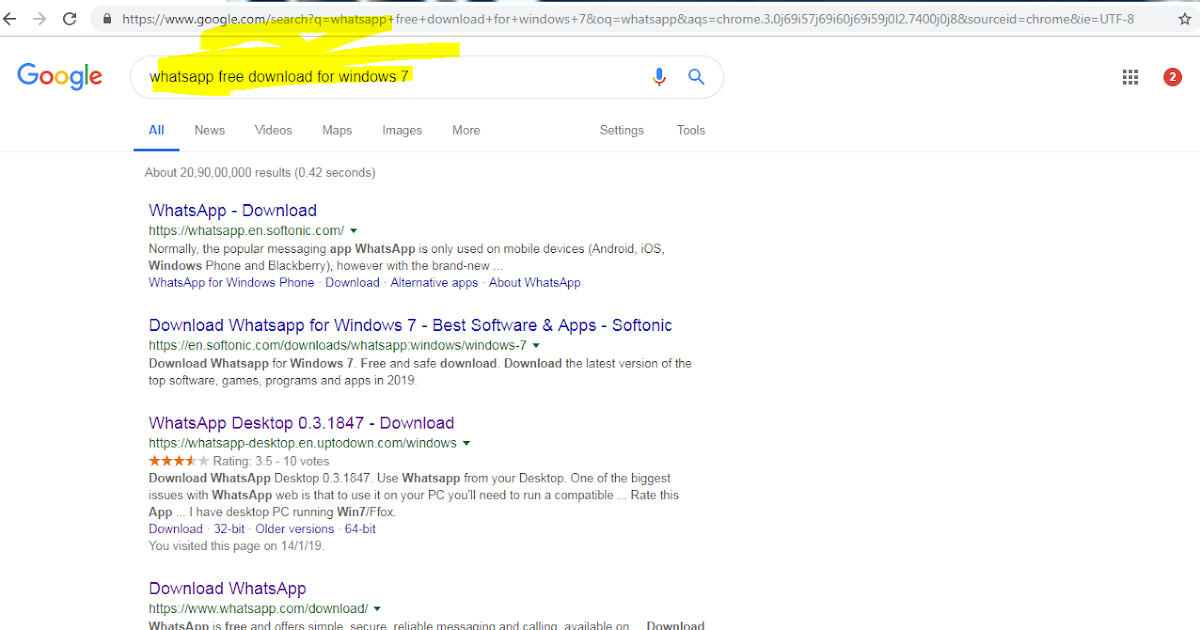Open the red notifications badge
This screenshot has width=1200, height=630.
pos(1172,77)
